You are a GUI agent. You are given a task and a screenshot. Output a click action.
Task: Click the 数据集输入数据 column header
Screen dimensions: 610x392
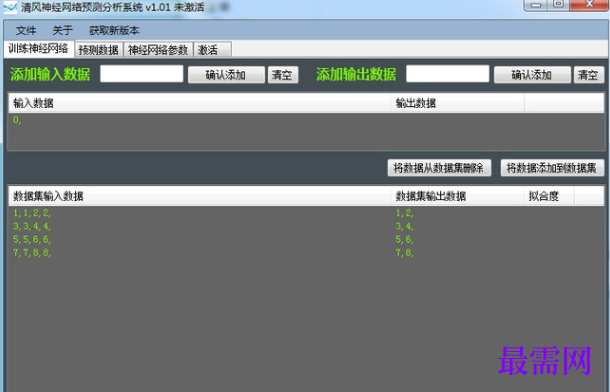point(200,196)
